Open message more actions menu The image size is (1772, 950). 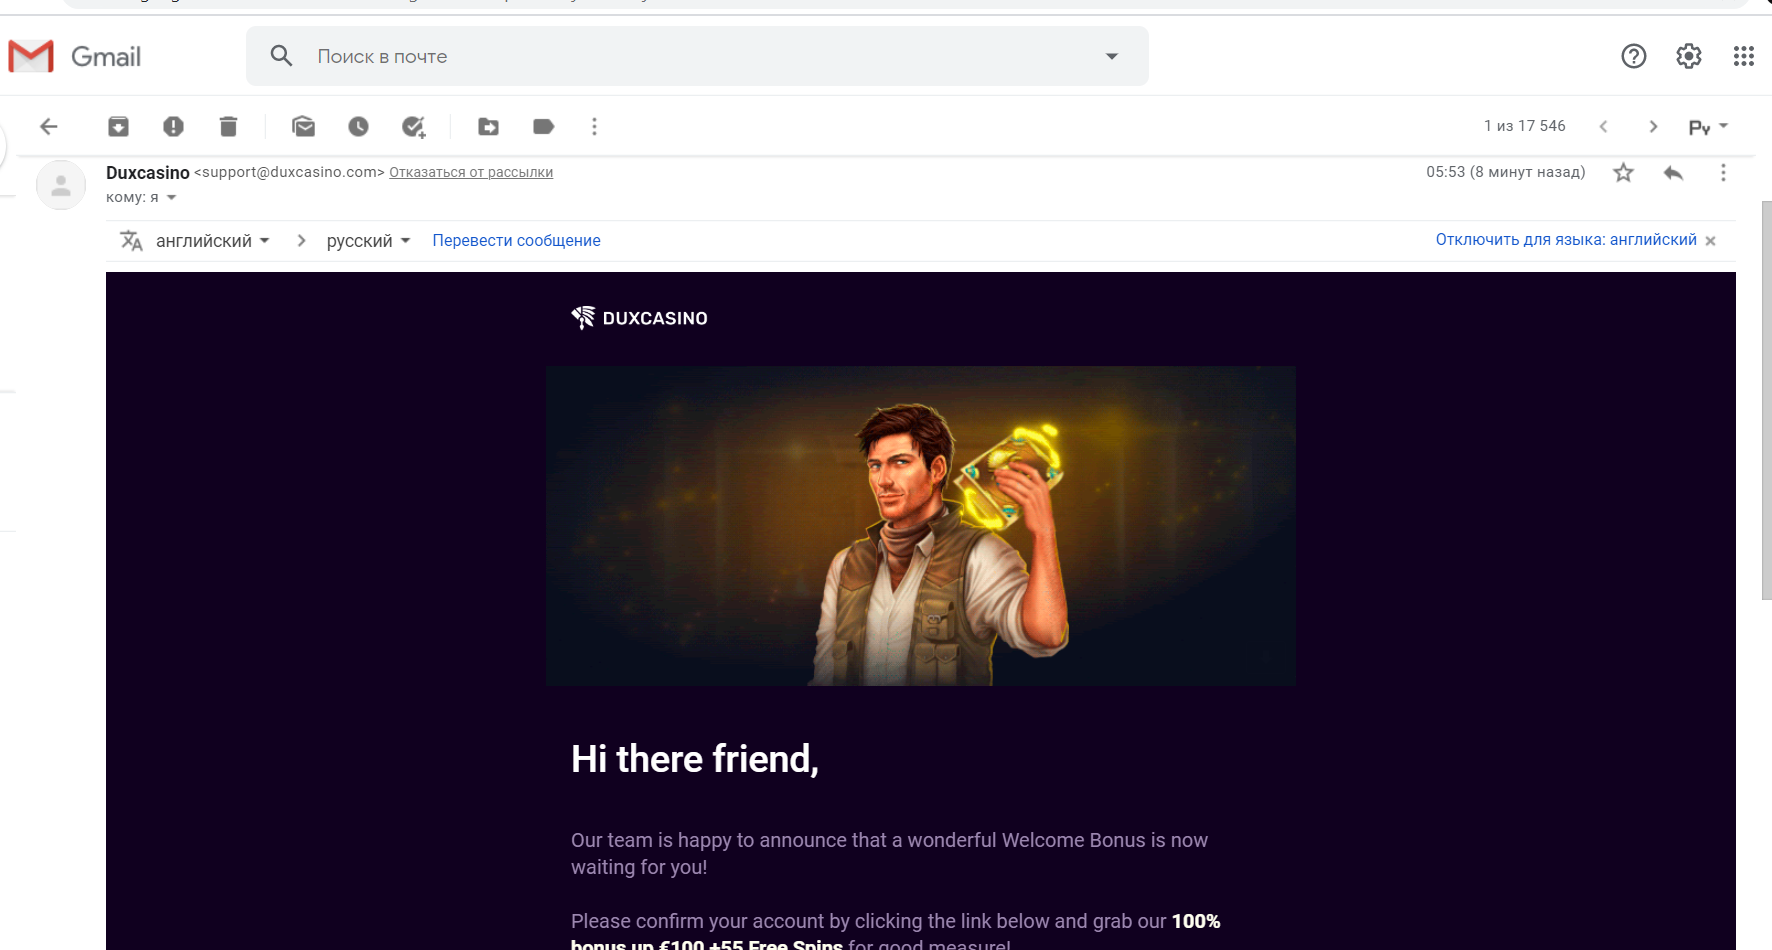tap(1723, 173)
